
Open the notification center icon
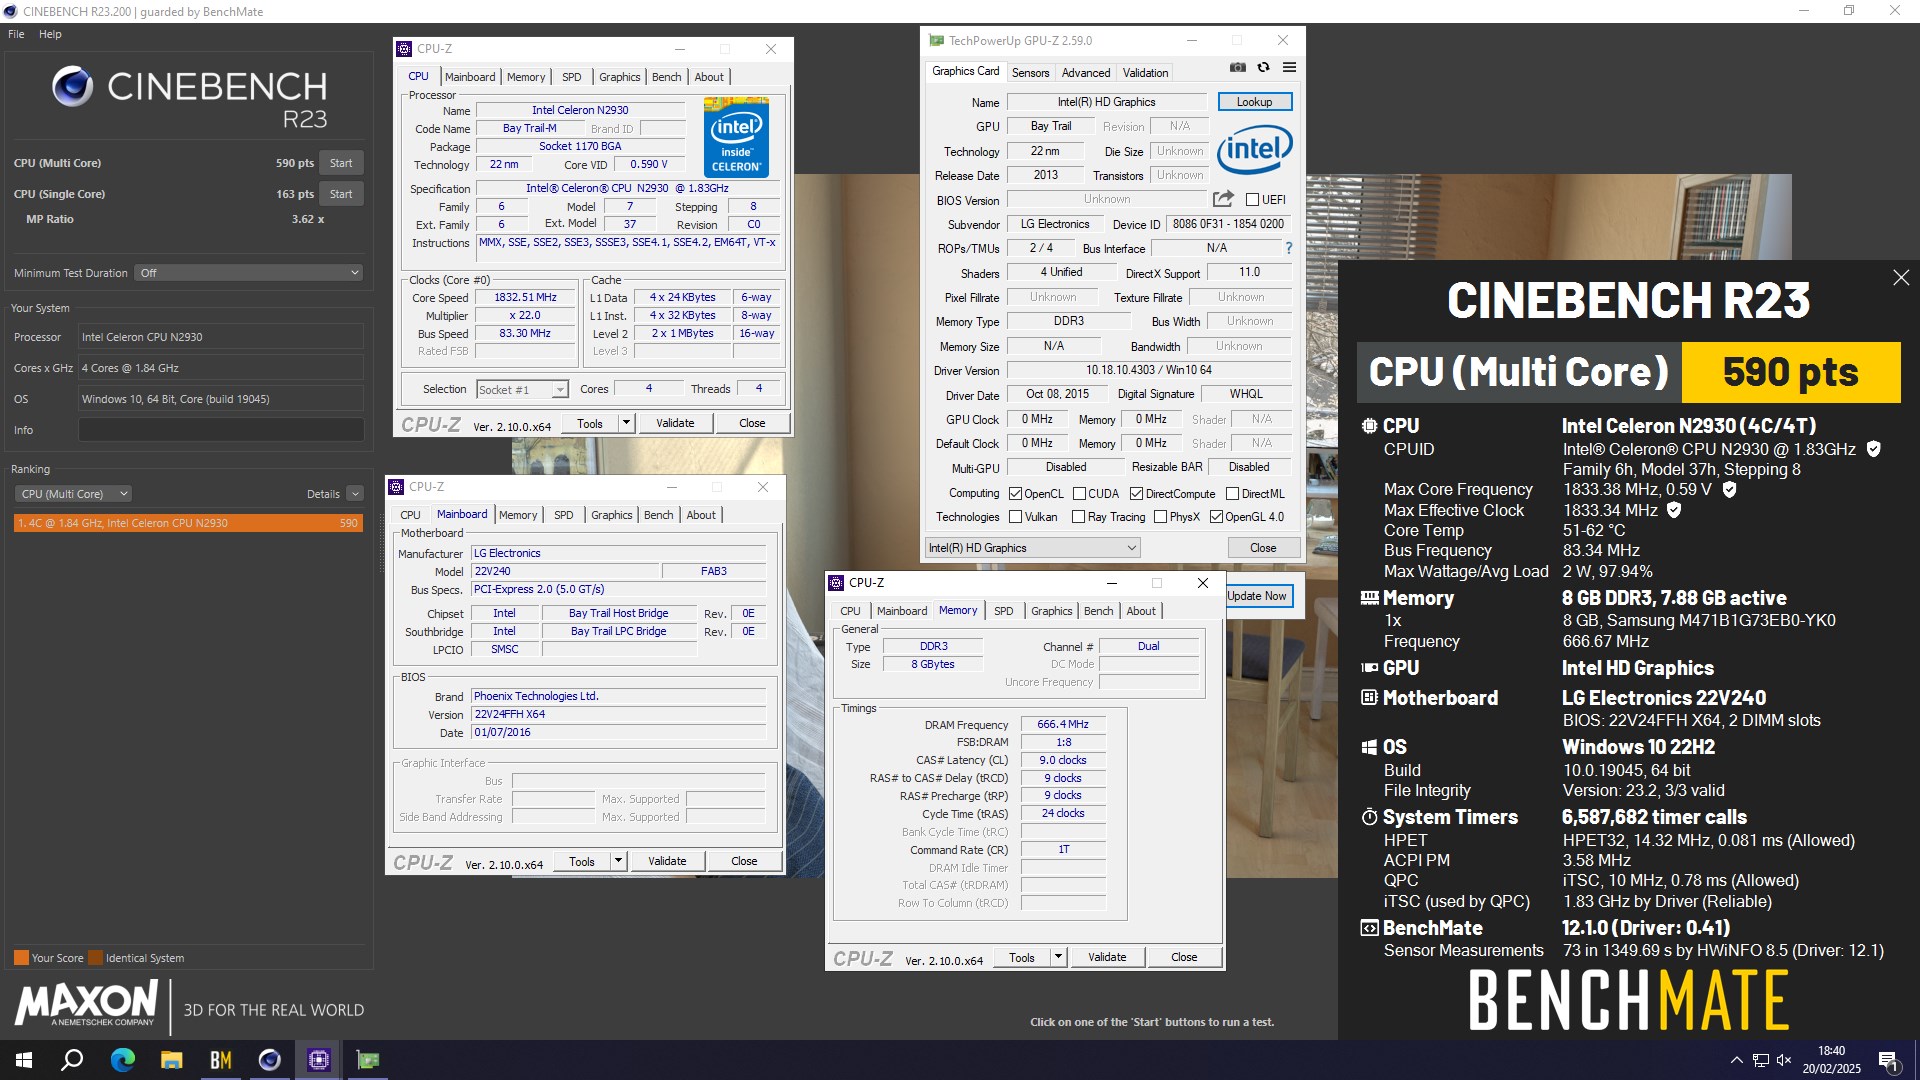(1889, 1060)
